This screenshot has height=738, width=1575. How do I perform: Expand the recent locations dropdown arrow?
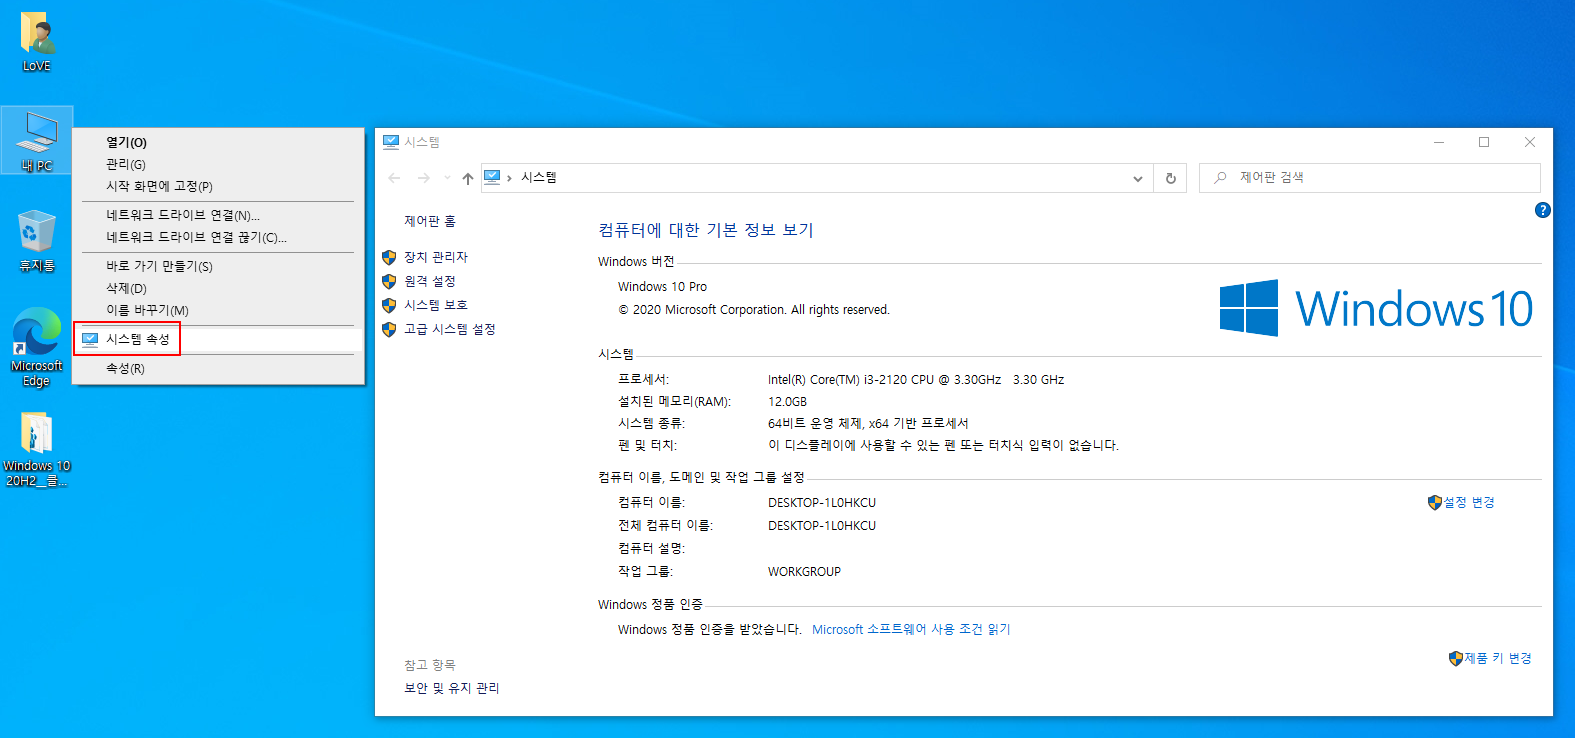[x=447, y=178]
